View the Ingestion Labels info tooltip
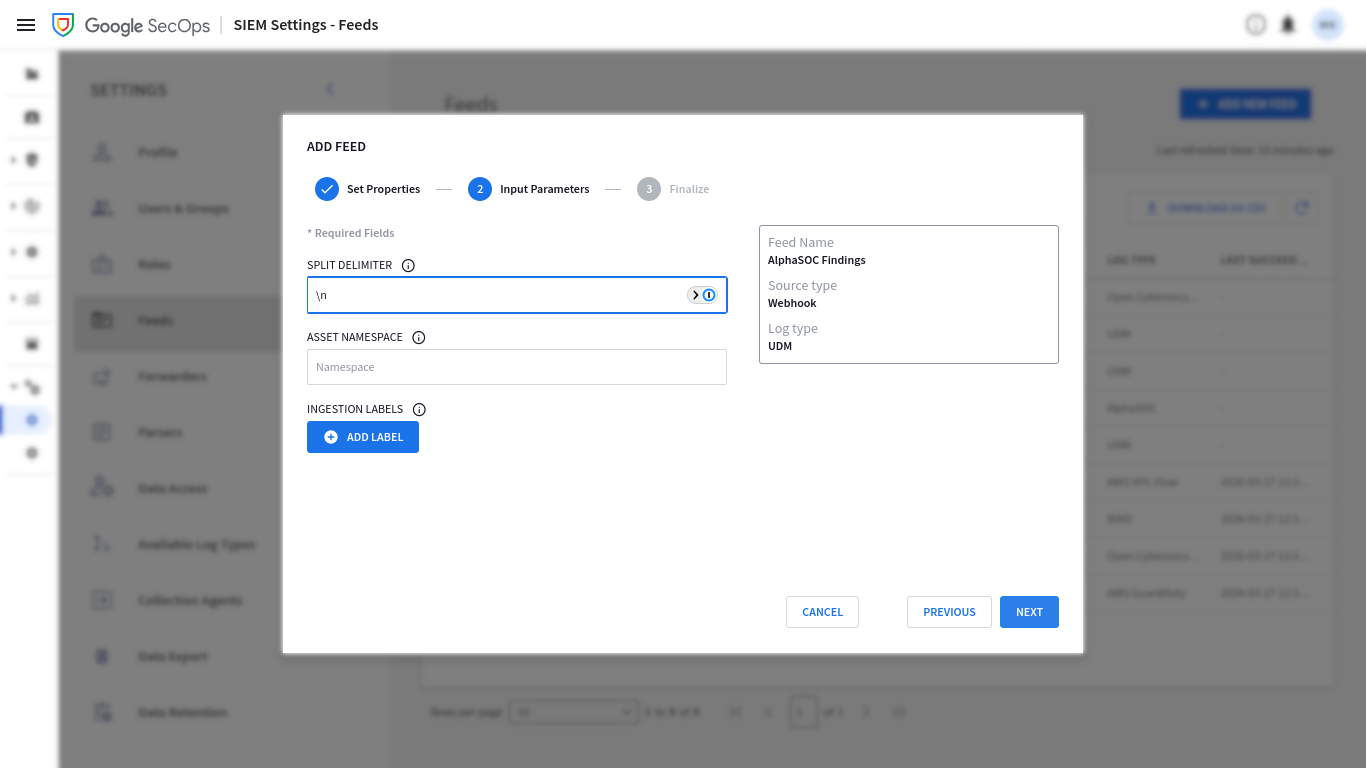1366x768 pixels. [419, 409]
